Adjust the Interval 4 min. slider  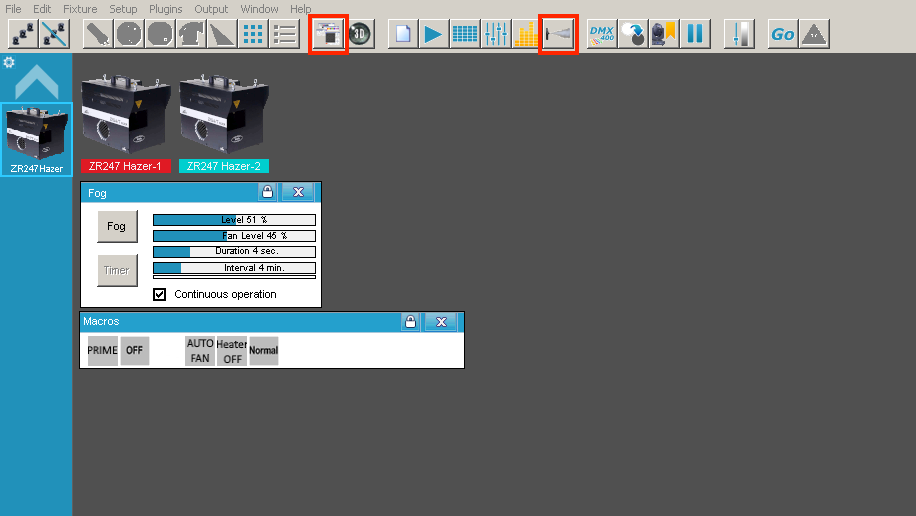click(x=234, y=268)
